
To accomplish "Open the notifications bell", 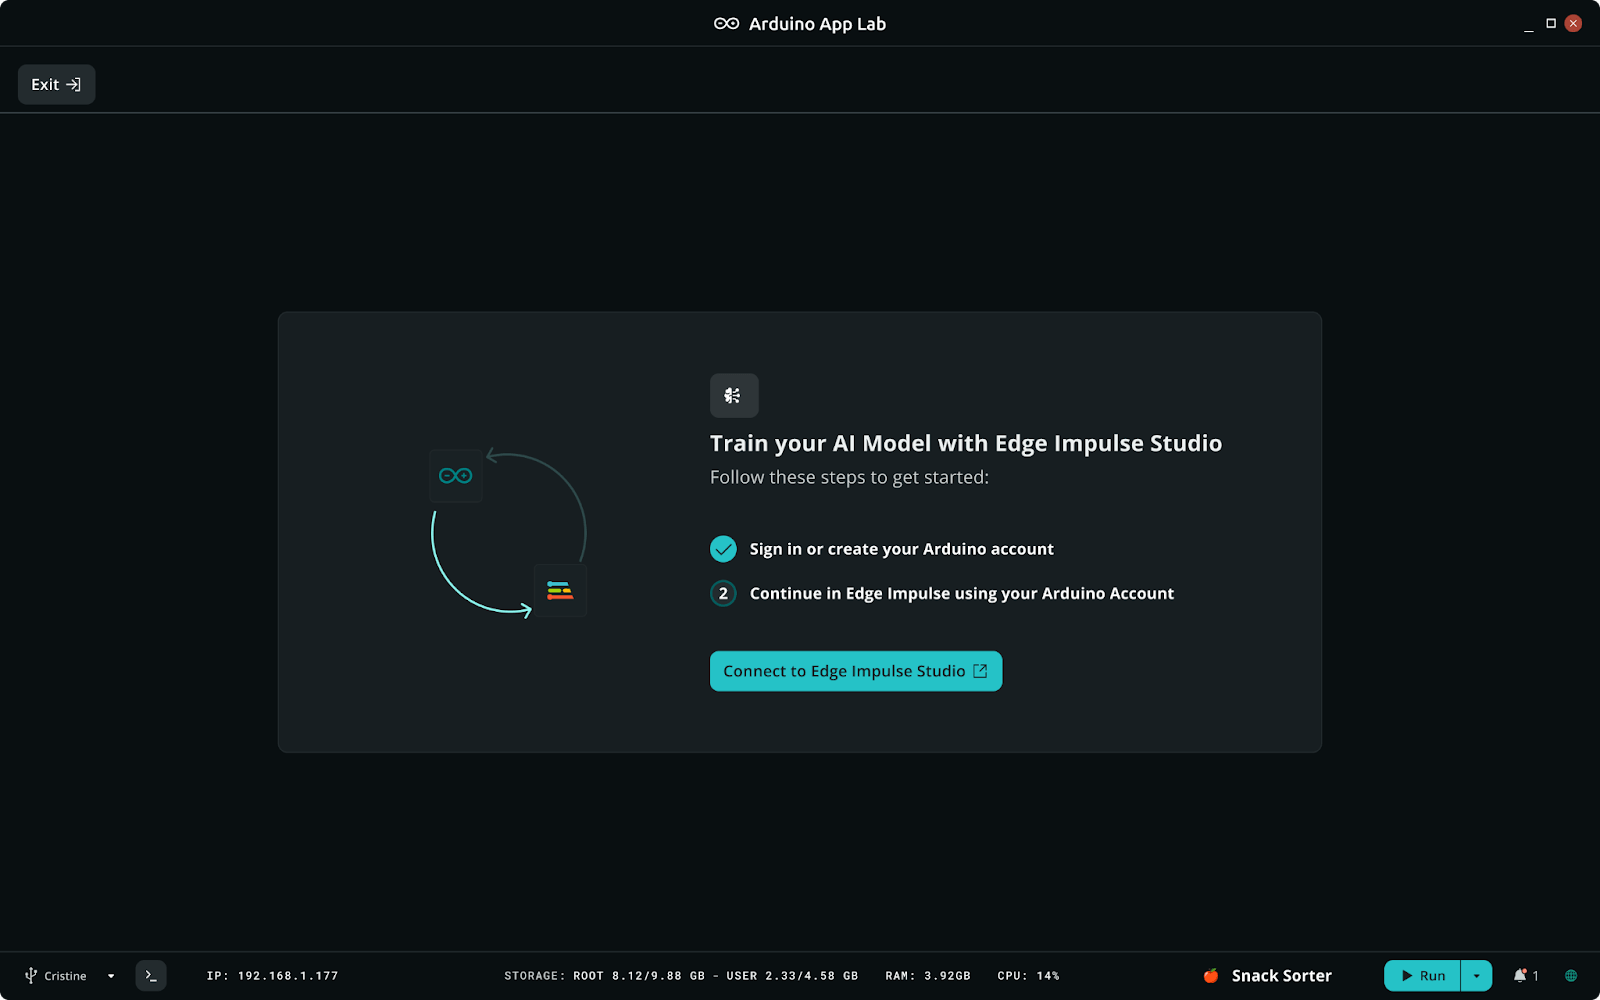I will 1520,975.
